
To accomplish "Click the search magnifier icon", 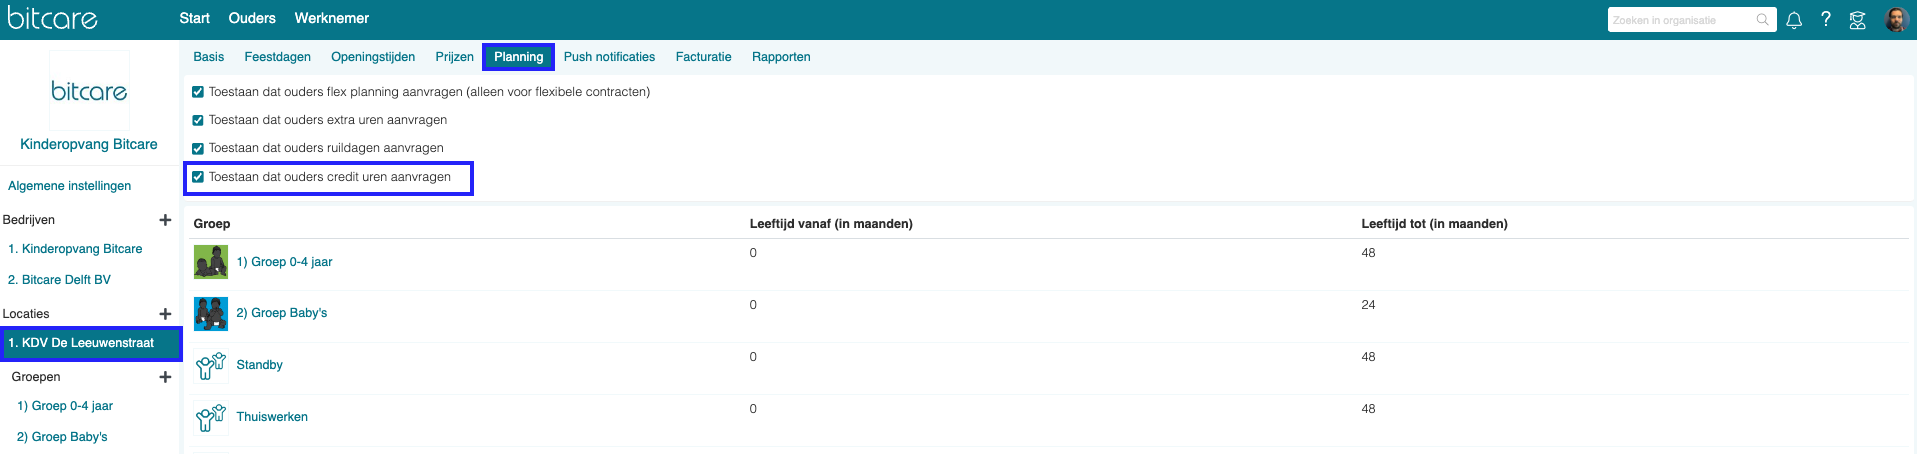I will click(x=1763, y=20).
